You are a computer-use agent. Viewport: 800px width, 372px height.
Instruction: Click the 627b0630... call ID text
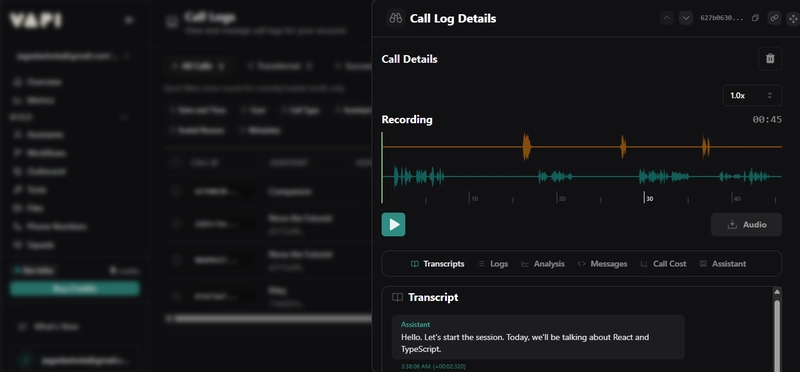coord(721,18)
